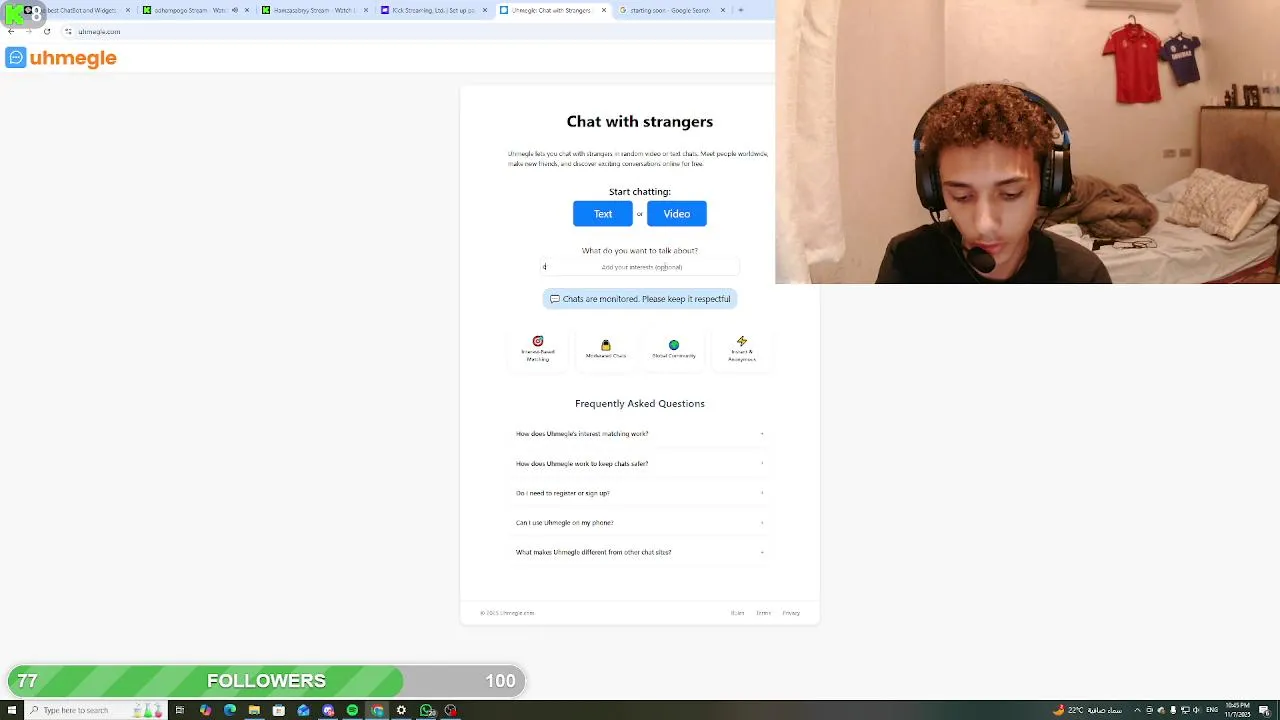Close the Uhmegle Chat with Strangers tab
This screenshot has height=720, width=1280.
pos(604,10)
